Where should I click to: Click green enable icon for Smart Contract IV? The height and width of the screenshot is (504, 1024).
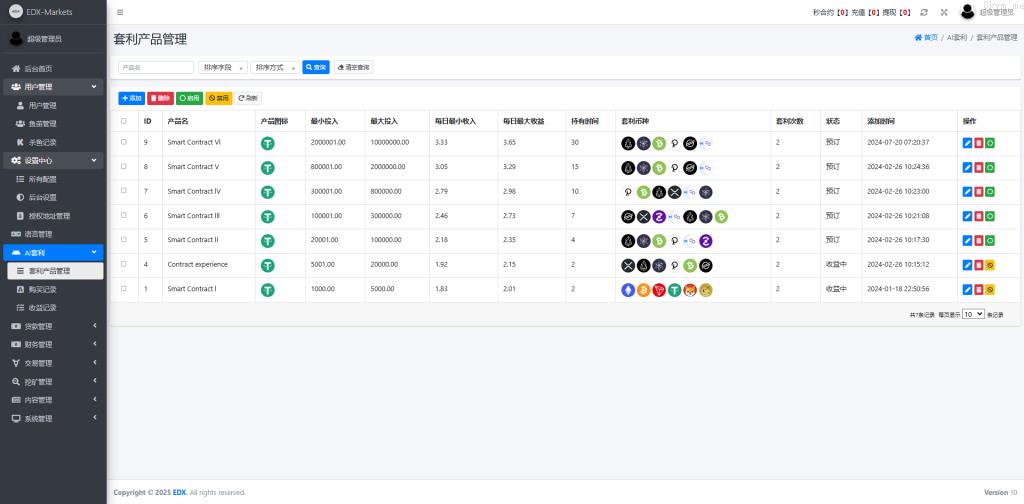click(989, 192)
